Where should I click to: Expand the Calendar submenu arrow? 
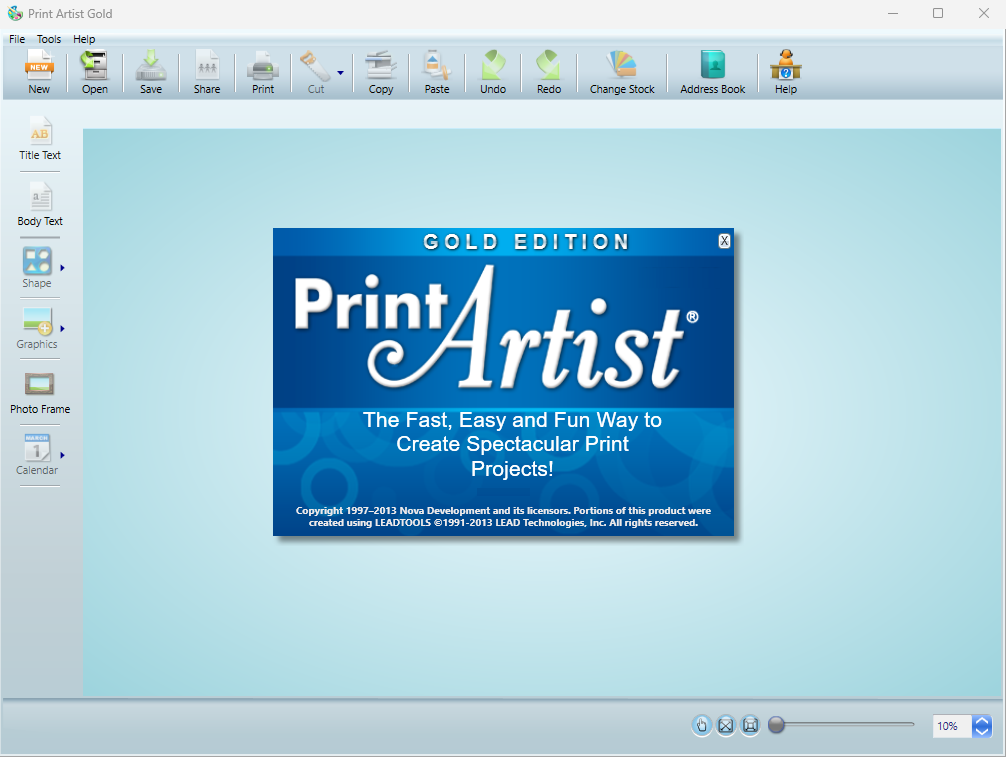tap(62, 455)
